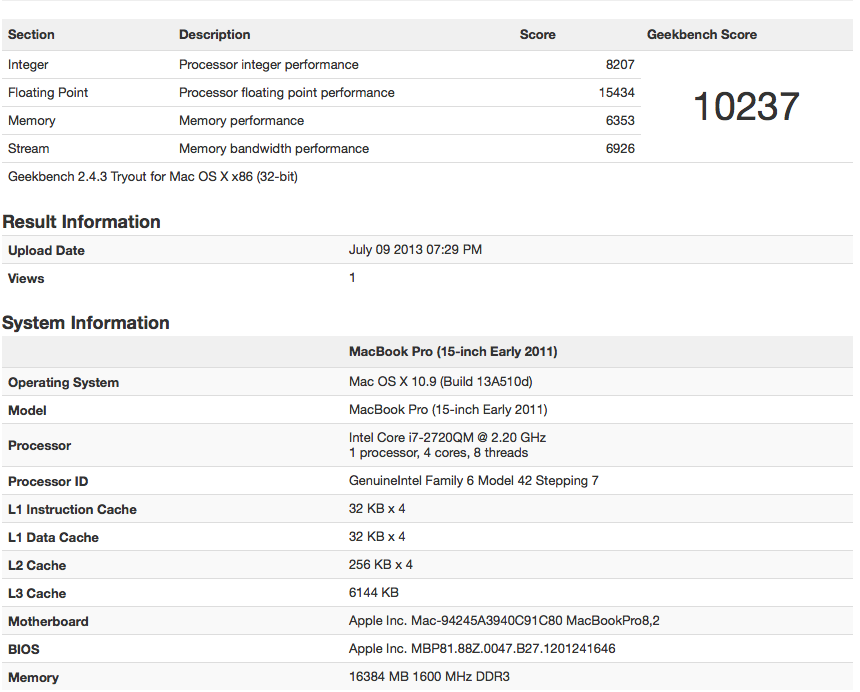860x692 pixels.
Task: Select the Integer section row label
Action: 28,65
